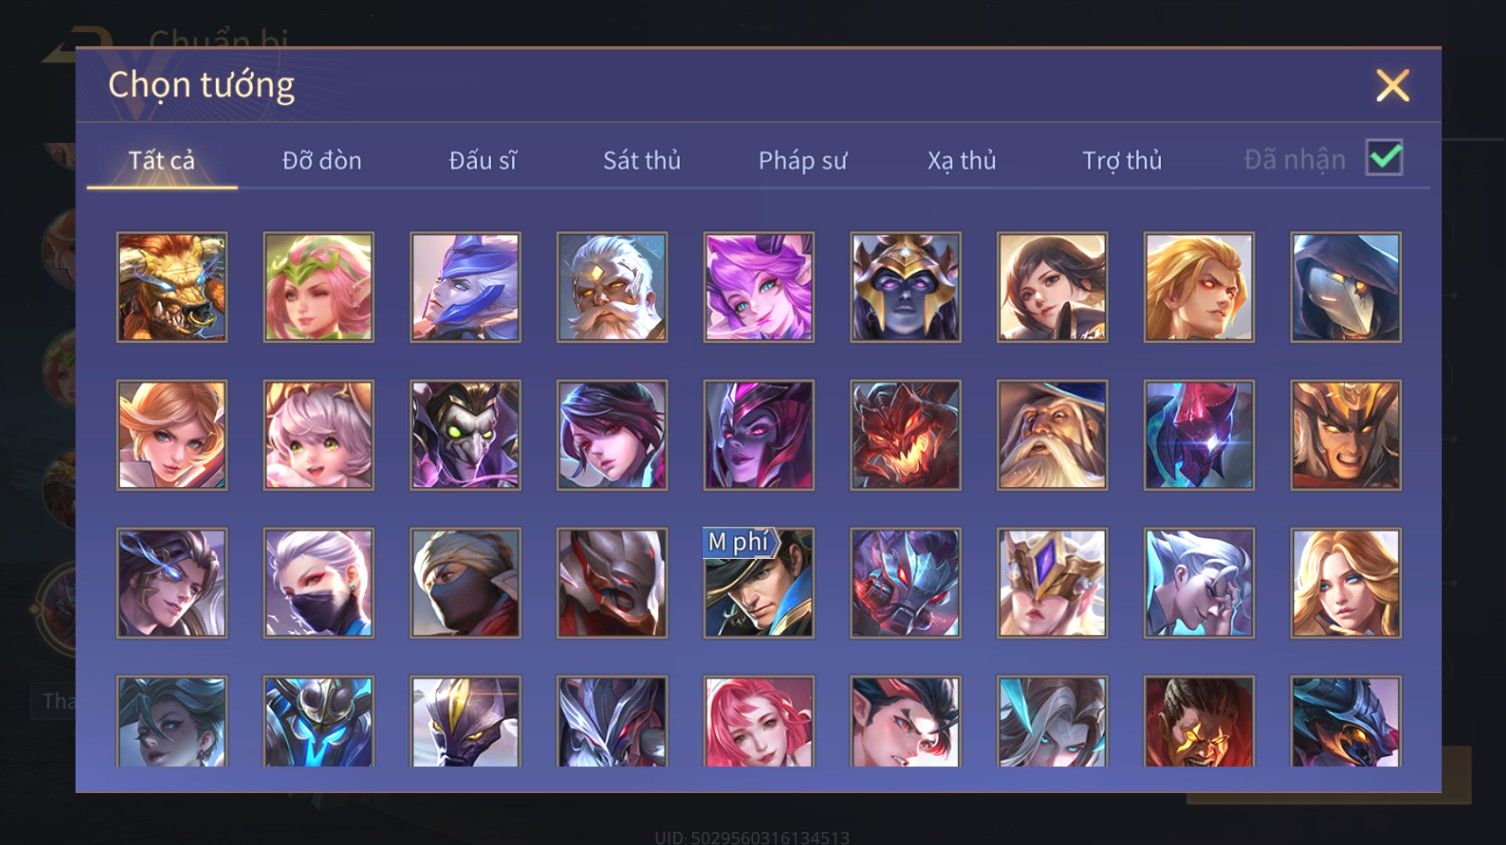Pick the gold-helmeted dark blue-faced hero
The width and height of the screenshot is (1506, 845).
pos(906,288)
